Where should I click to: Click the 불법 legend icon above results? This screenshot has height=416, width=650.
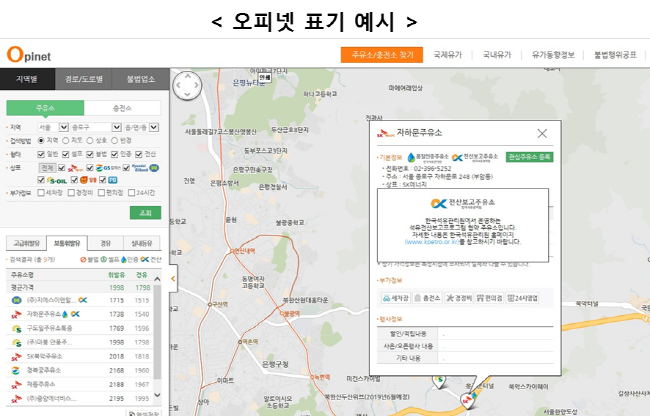click(83, 259)
